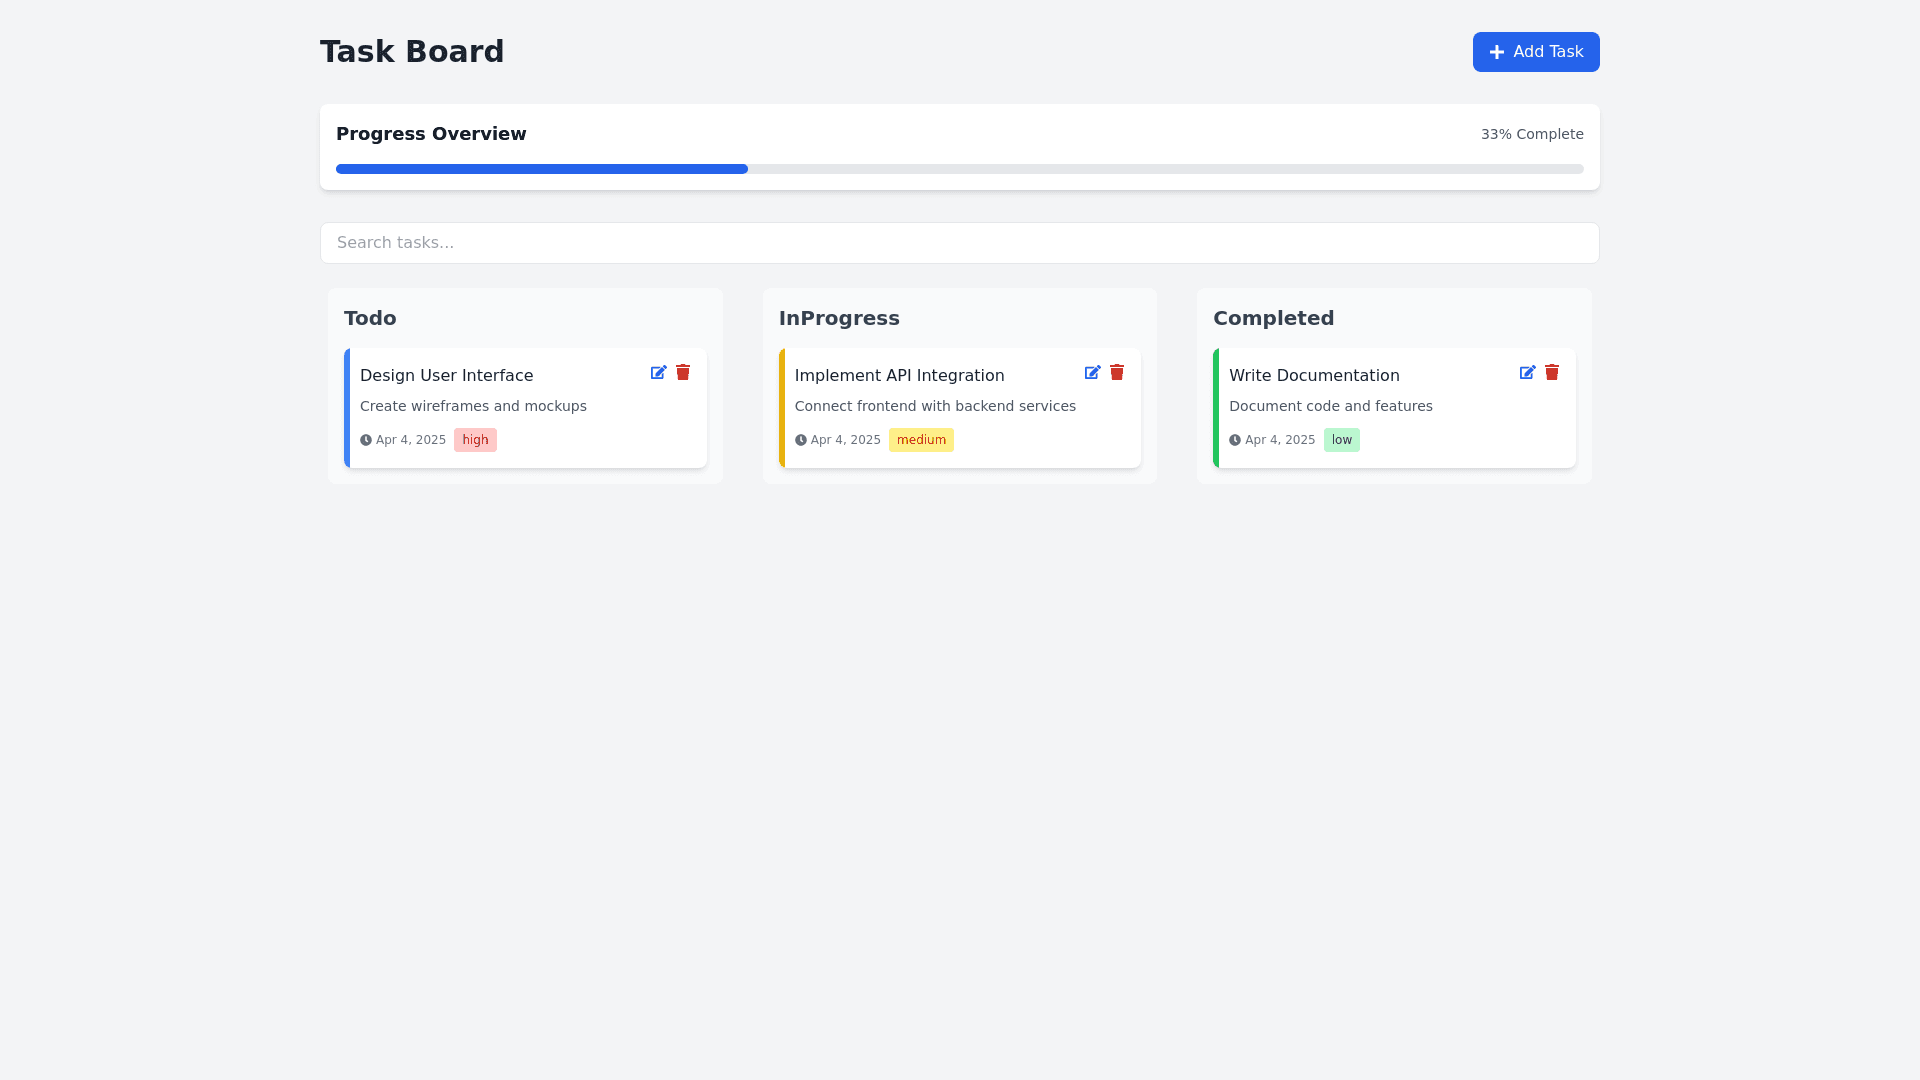Image resolution: width=1920 pixels, height=1080 pixels.
Task: Delete the Write Documentation task
Action: coord(1552,372)
